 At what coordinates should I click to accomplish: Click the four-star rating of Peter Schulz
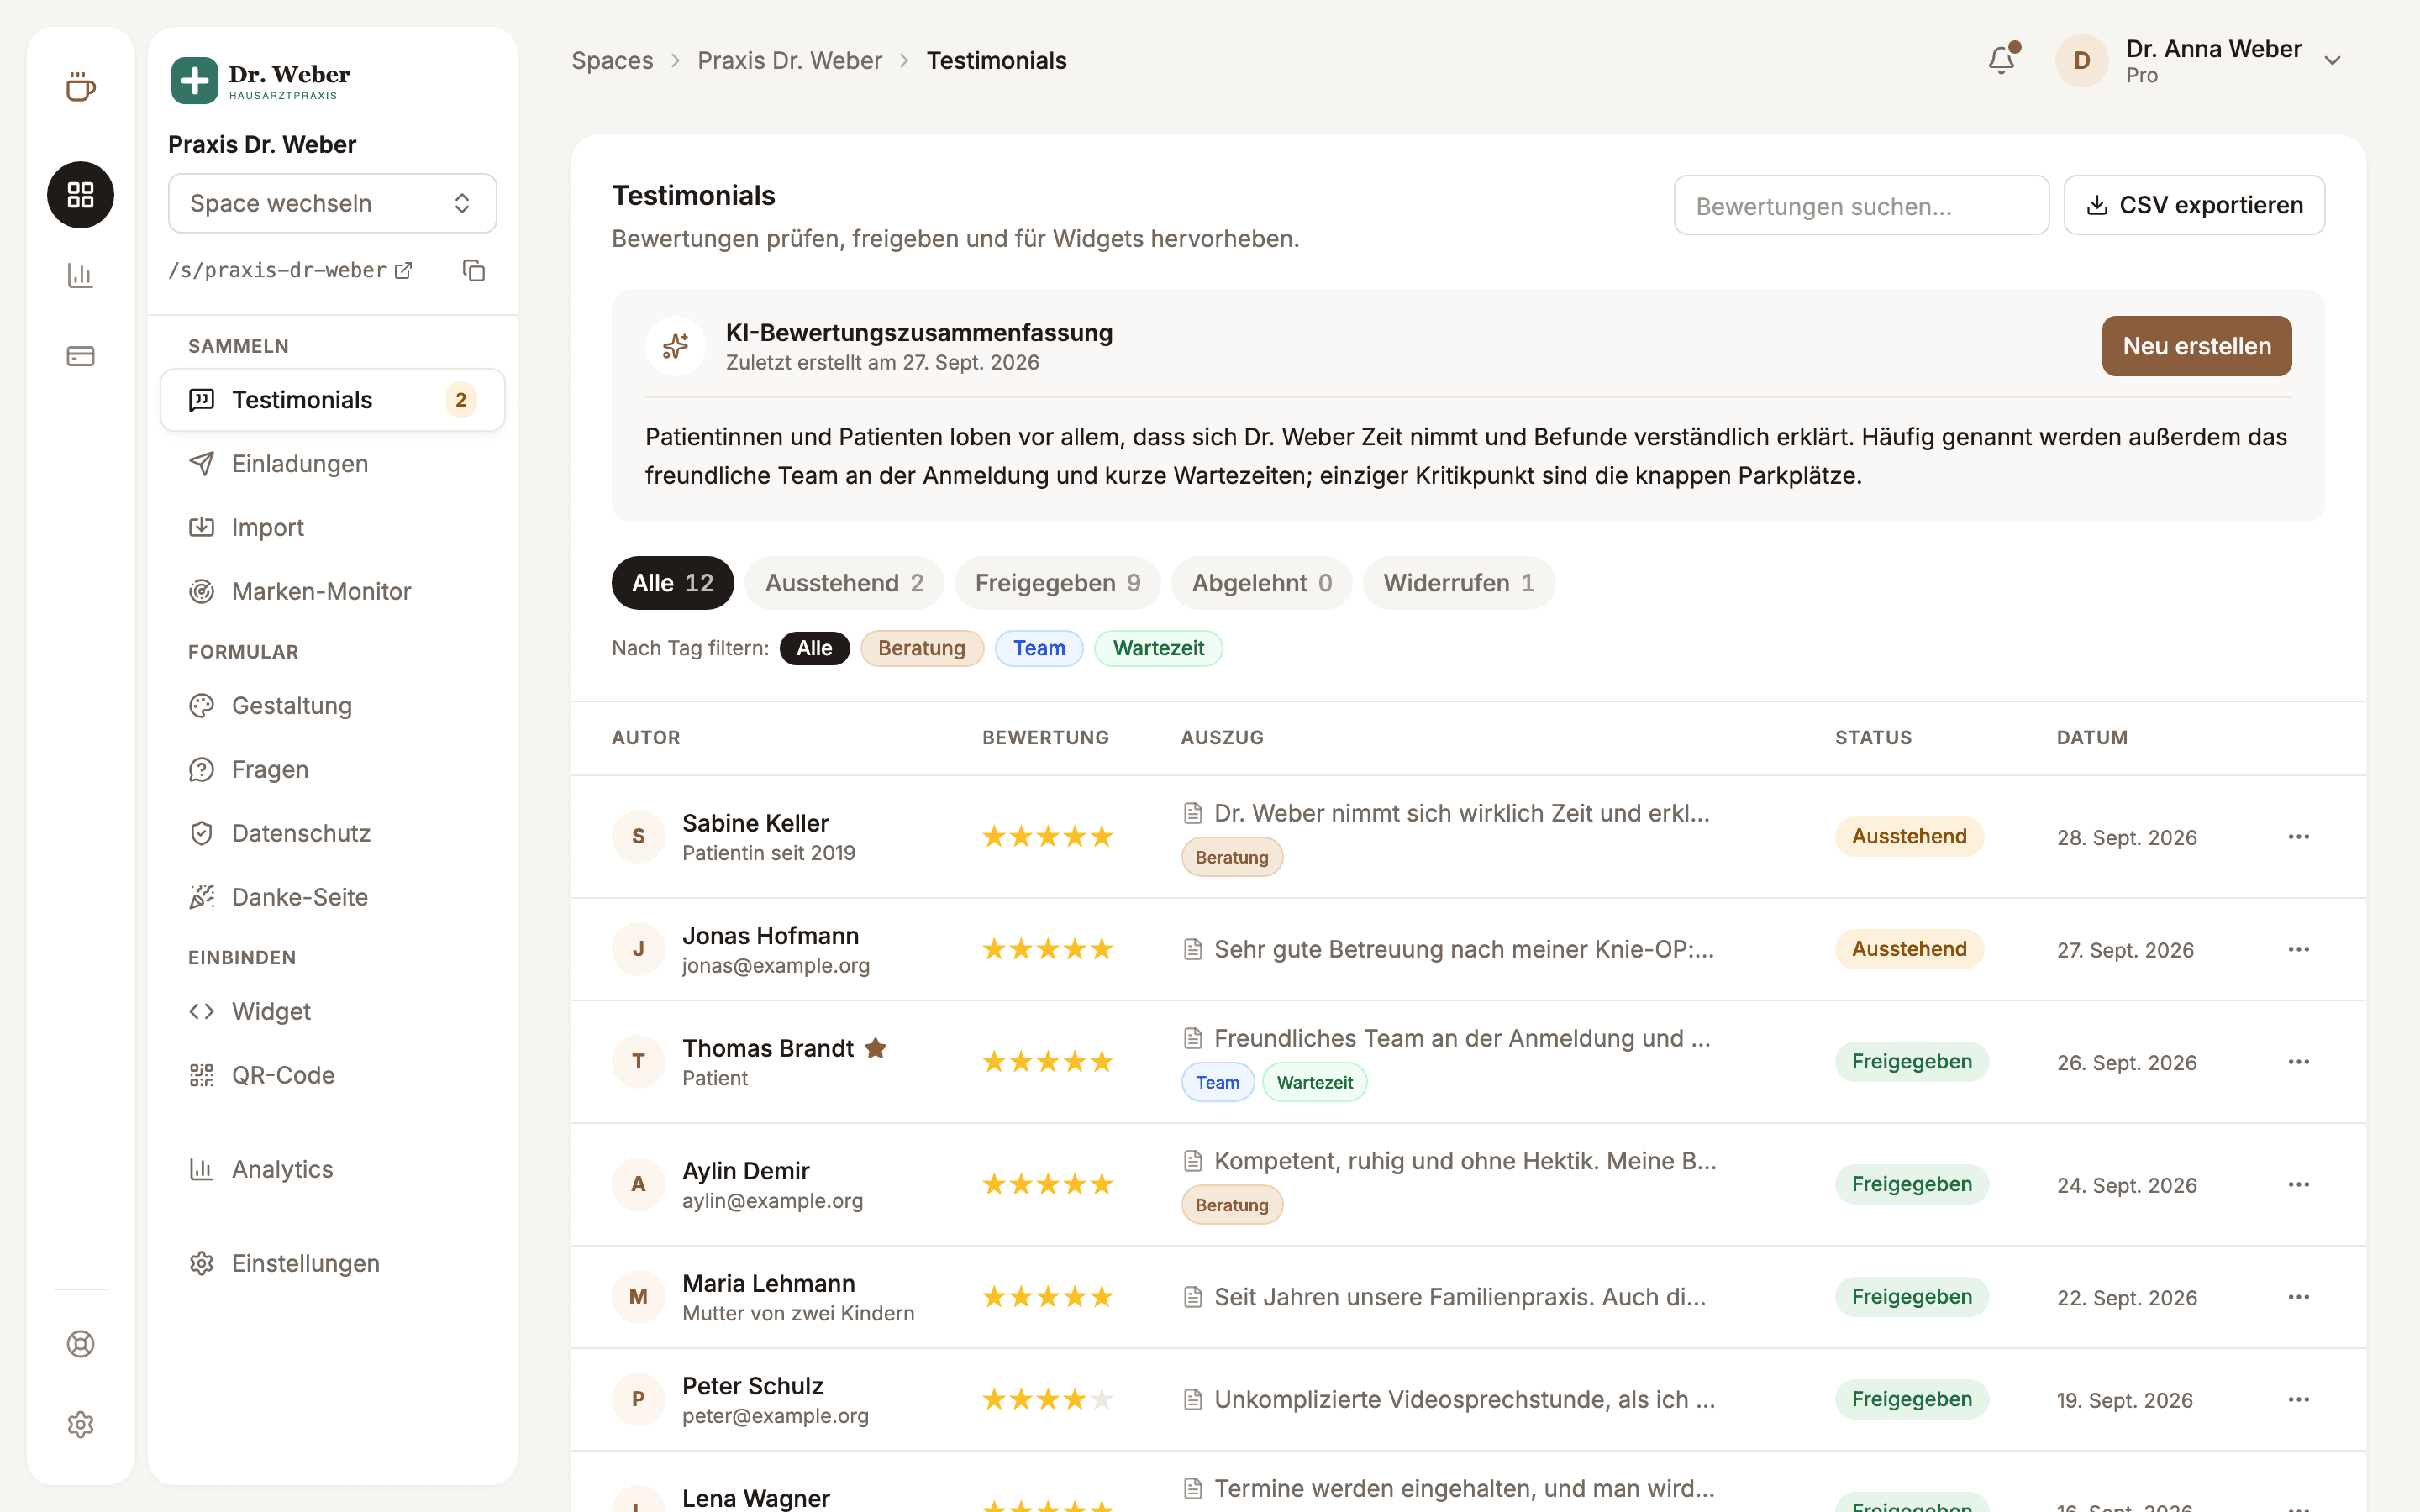(1047, 1399)
